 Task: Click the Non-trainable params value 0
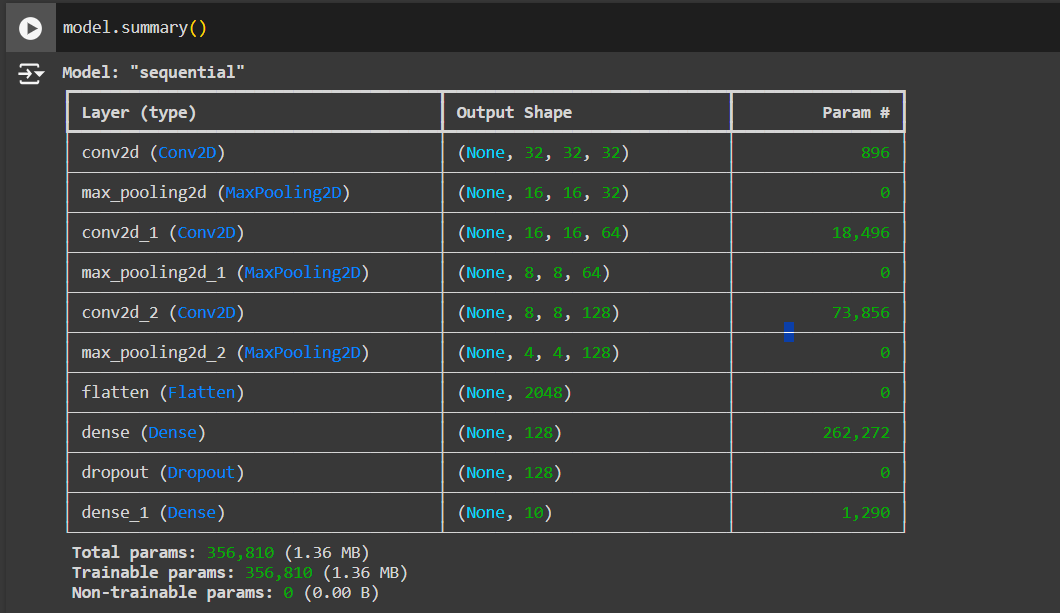(x=286, y=592)
